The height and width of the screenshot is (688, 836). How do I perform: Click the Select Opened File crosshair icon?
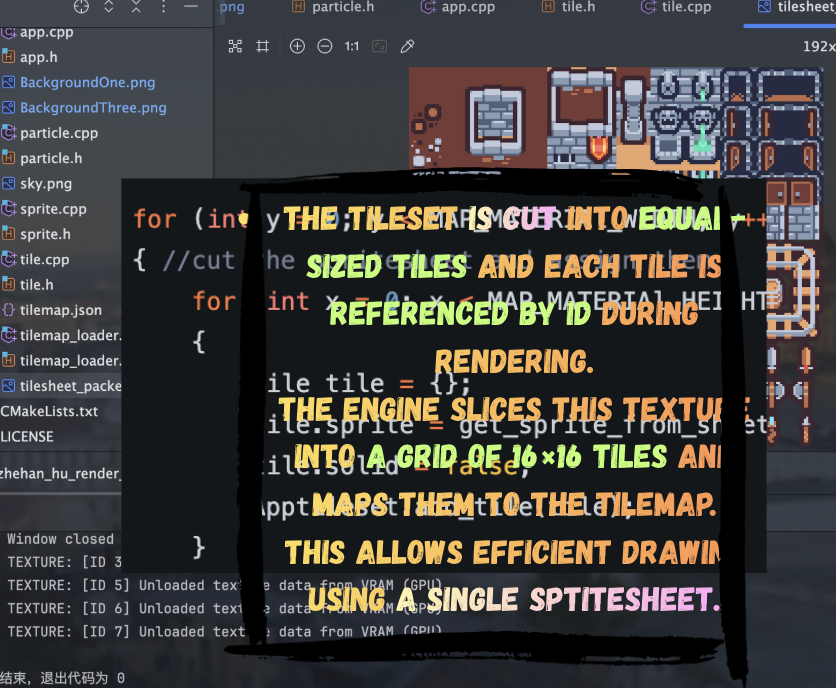[x=81, y=7]
